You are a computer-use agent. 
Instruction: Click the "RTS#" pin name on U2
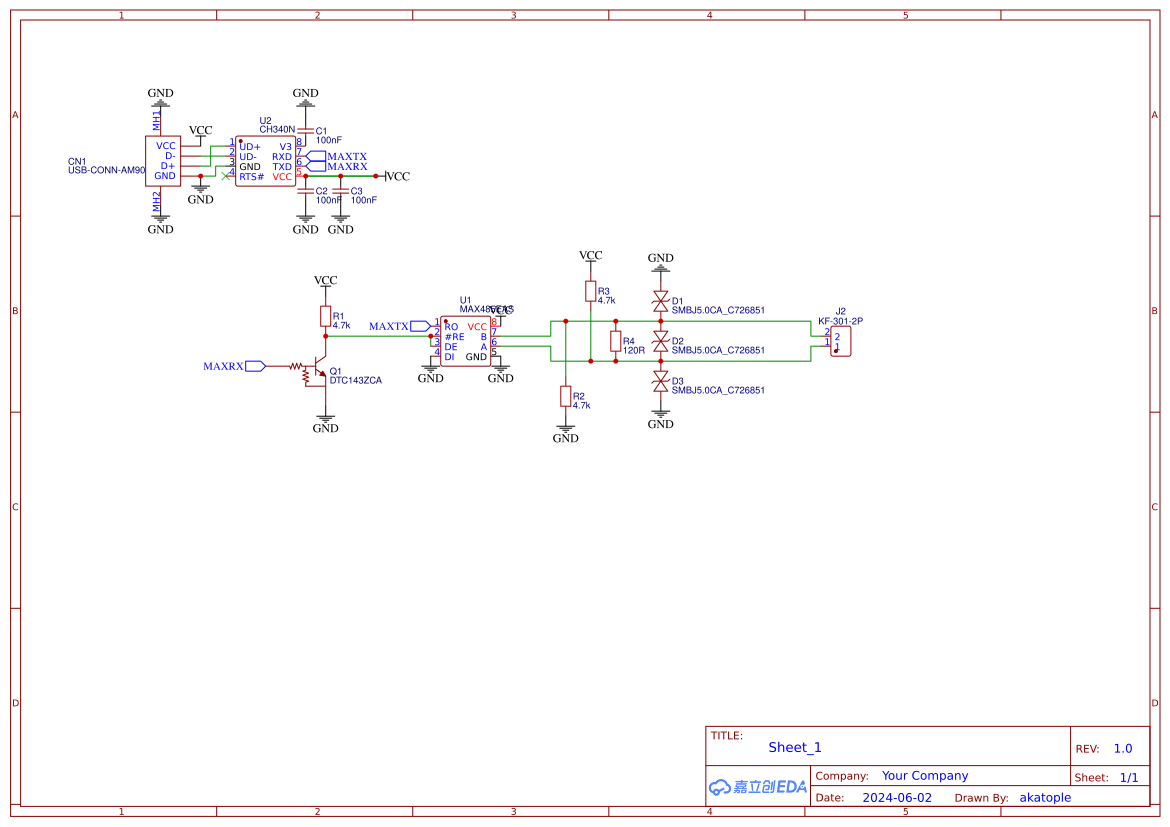click(251, 177)
